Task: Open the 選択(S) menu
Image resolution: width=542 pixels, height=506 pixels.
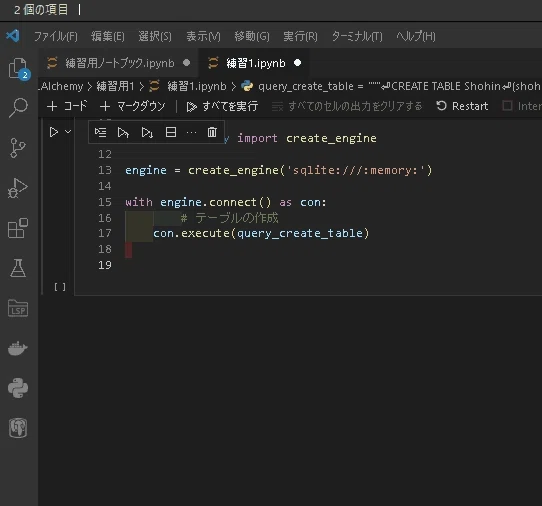Action: pos(155,36)
